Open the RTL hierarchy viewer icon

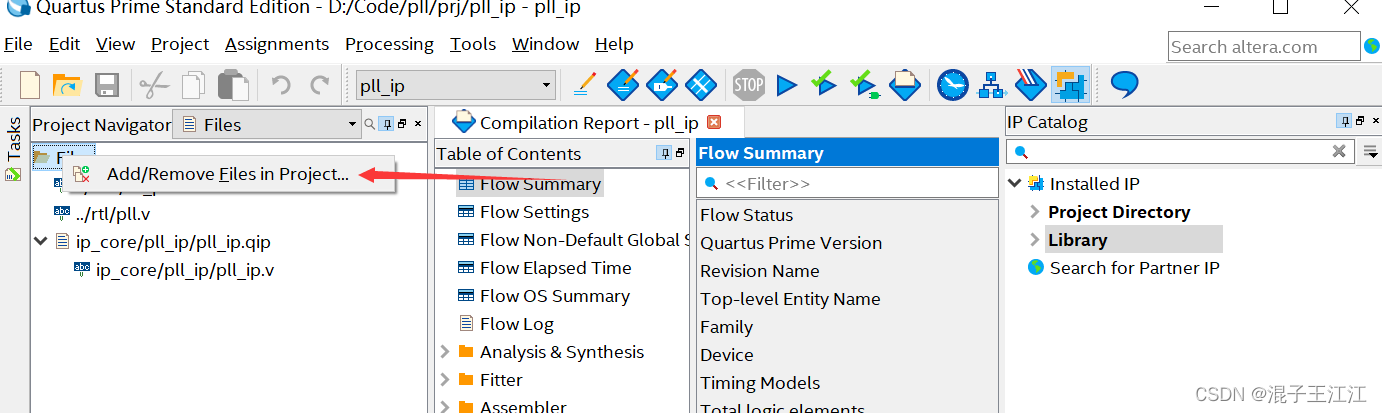[x=991, y=85]
